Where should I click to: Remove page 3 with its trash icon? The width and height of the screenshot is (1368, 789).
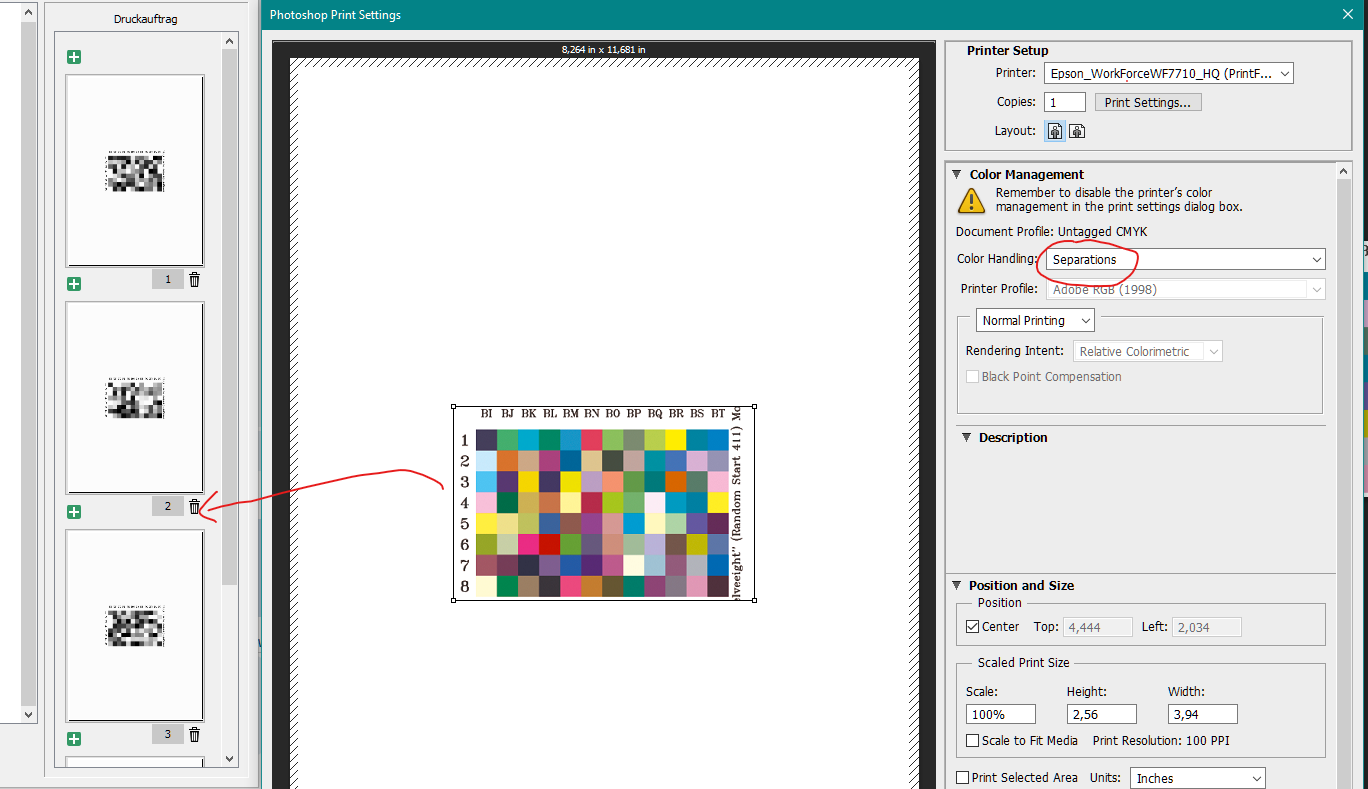click(194, 735)
